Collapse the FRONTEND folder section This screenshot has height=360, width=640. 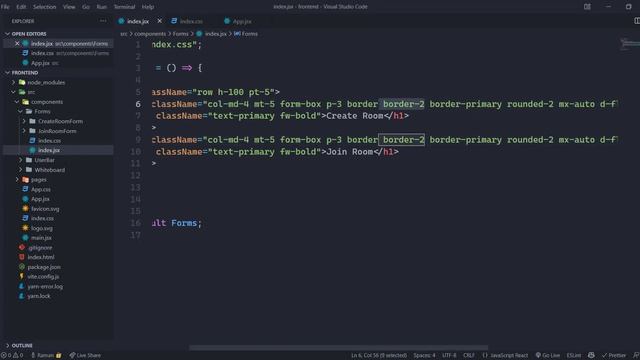(x=24, y=73)
